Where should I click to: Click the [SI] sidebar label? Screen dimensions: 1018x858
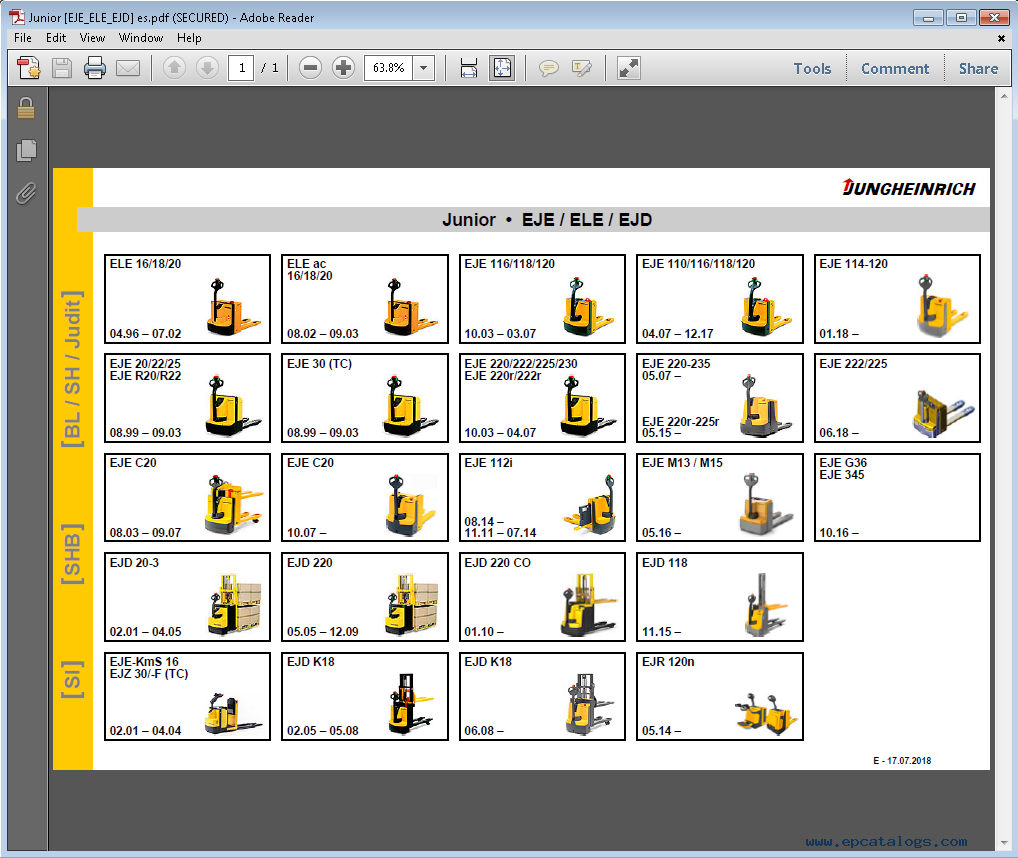point(72,680)
